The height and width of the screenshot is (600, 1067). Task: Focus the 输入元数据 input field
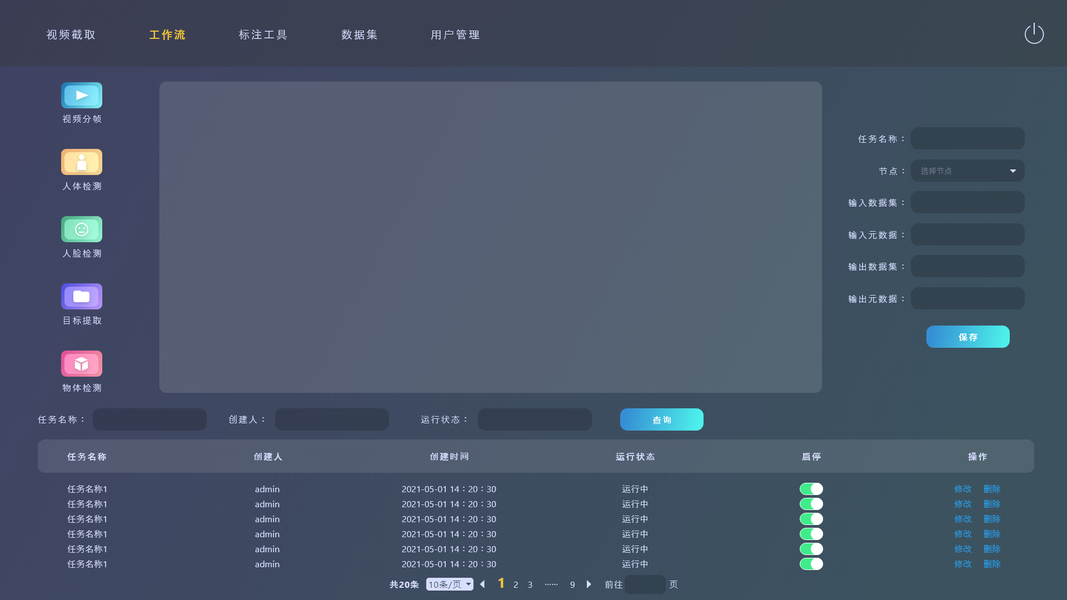click(968, 235)
